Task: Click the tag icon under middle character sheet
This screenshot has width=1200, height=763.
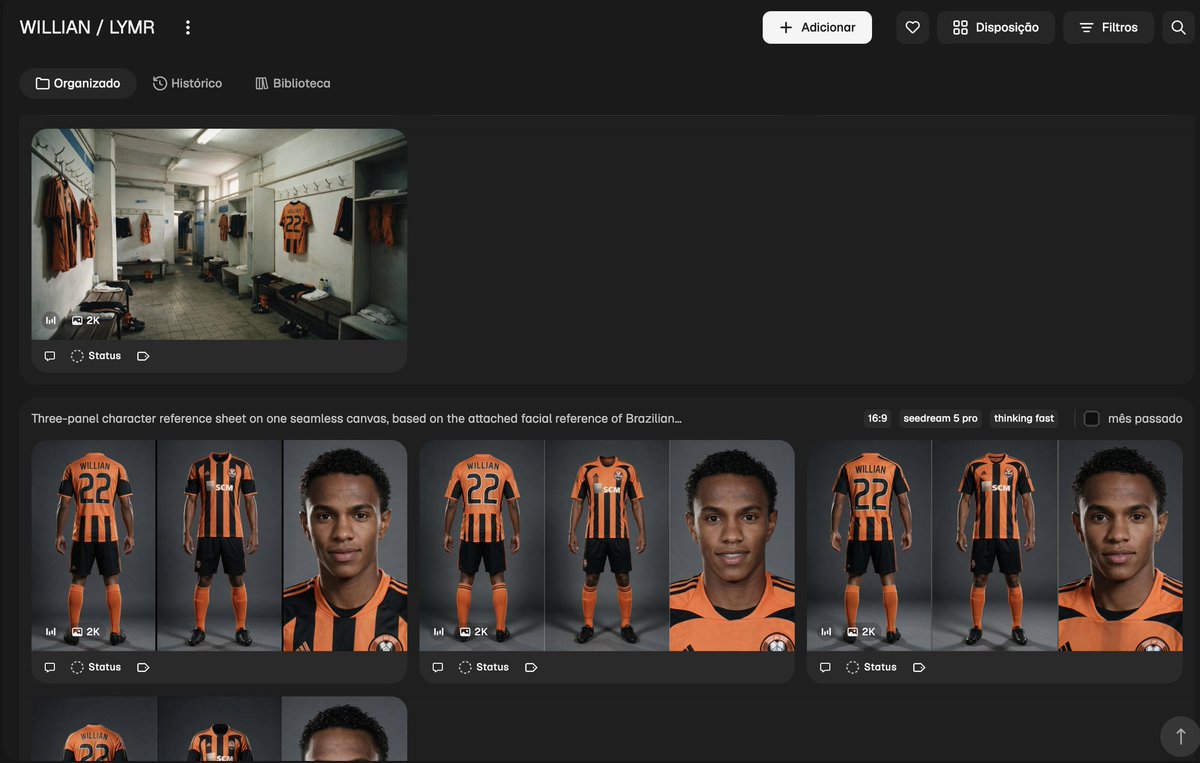Action: [x=531, y=667]
